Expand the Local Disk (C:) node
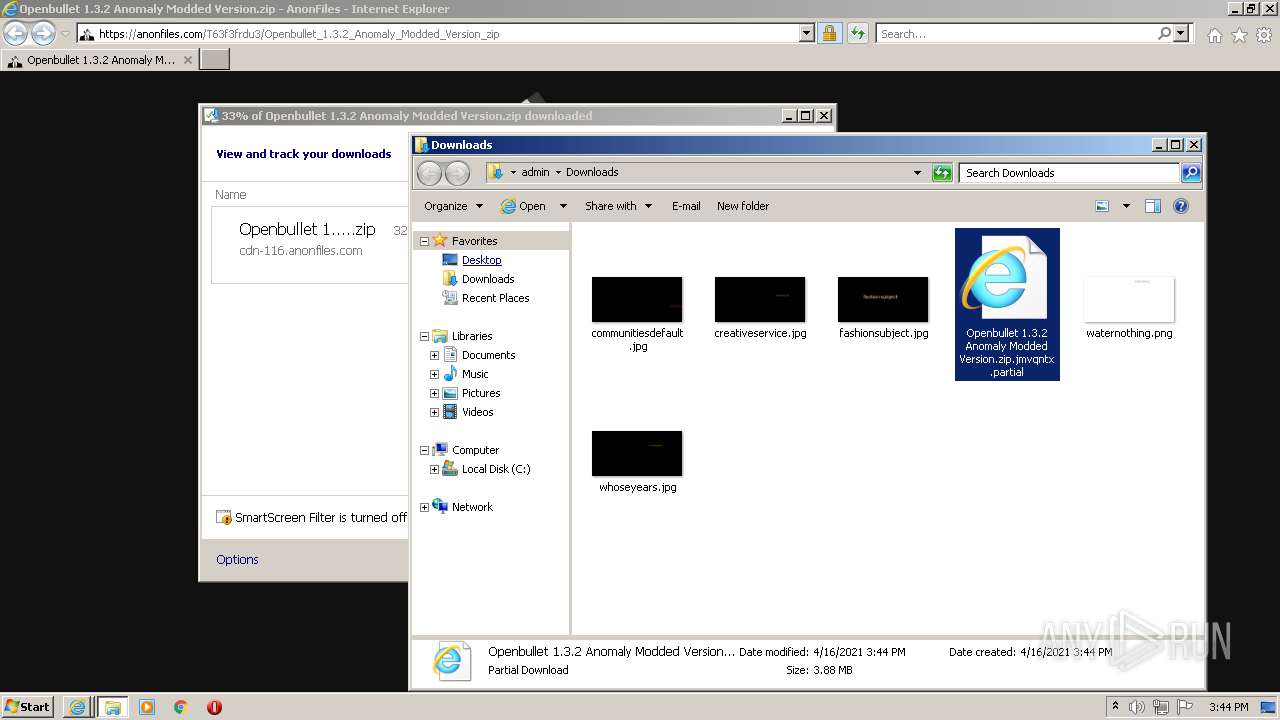Image resolution: width=1280 pixels, height=720 pixels. (434, 469)
